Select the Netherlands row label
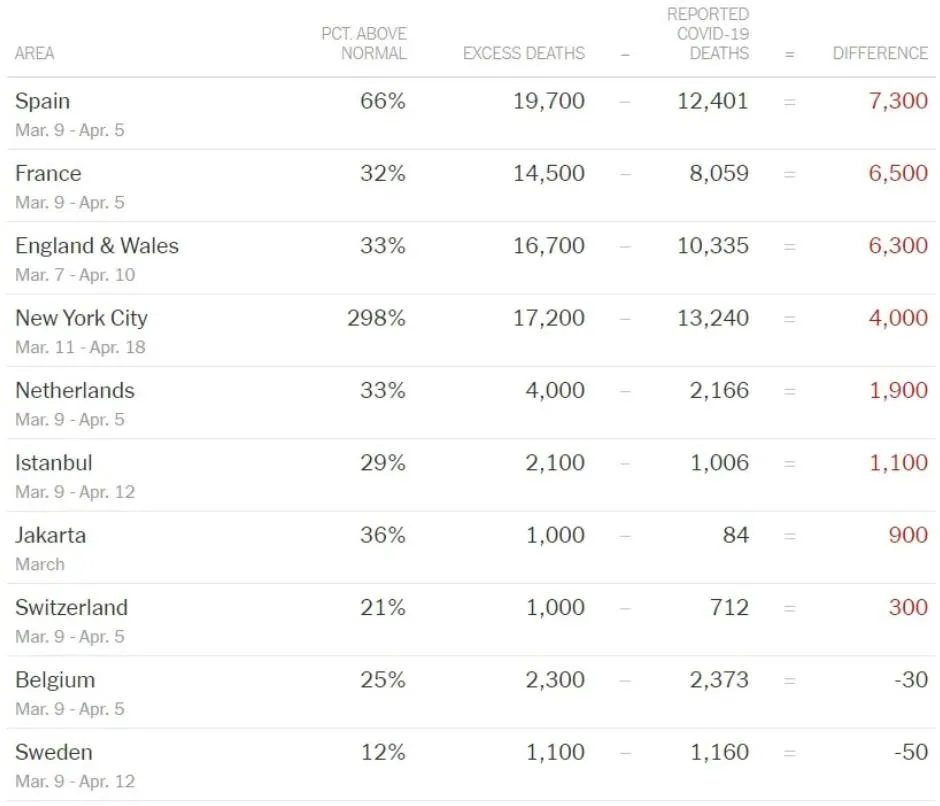The width and height of the screenshot is (940, 806). pos(75,390)
